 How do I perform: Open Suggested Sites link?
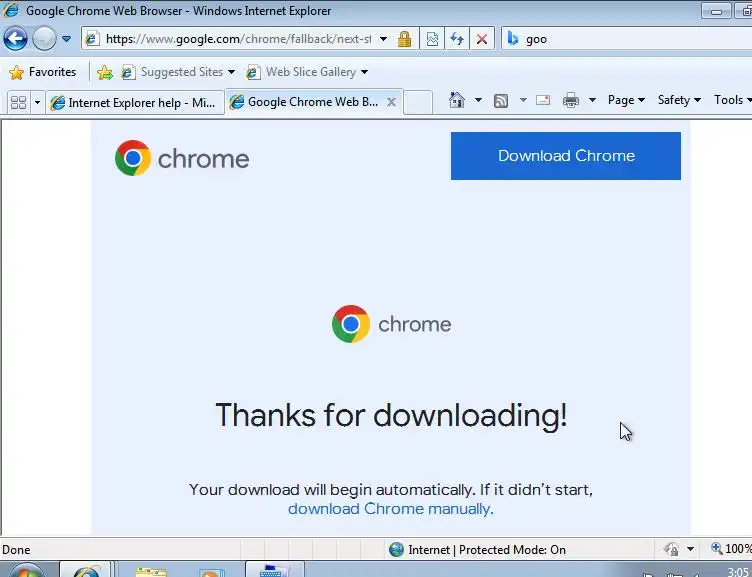(x=182, y=72)
